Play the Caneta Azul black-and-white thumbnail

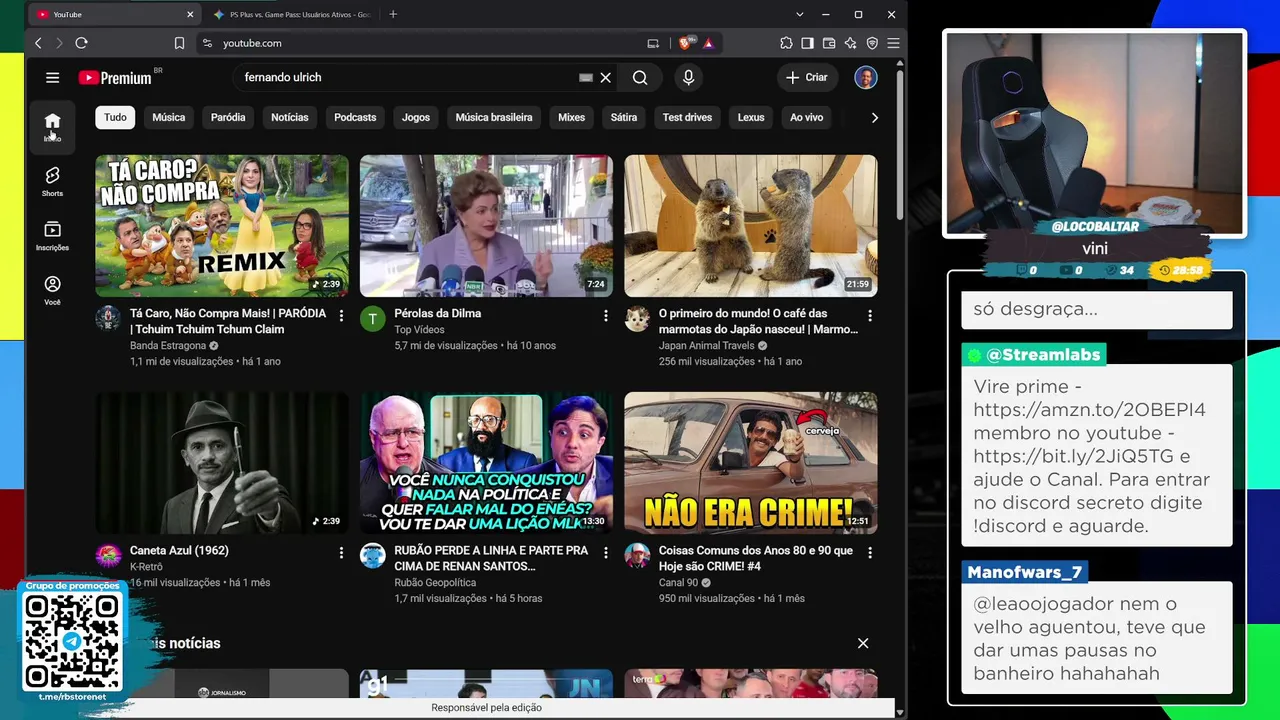coord(222,463)
